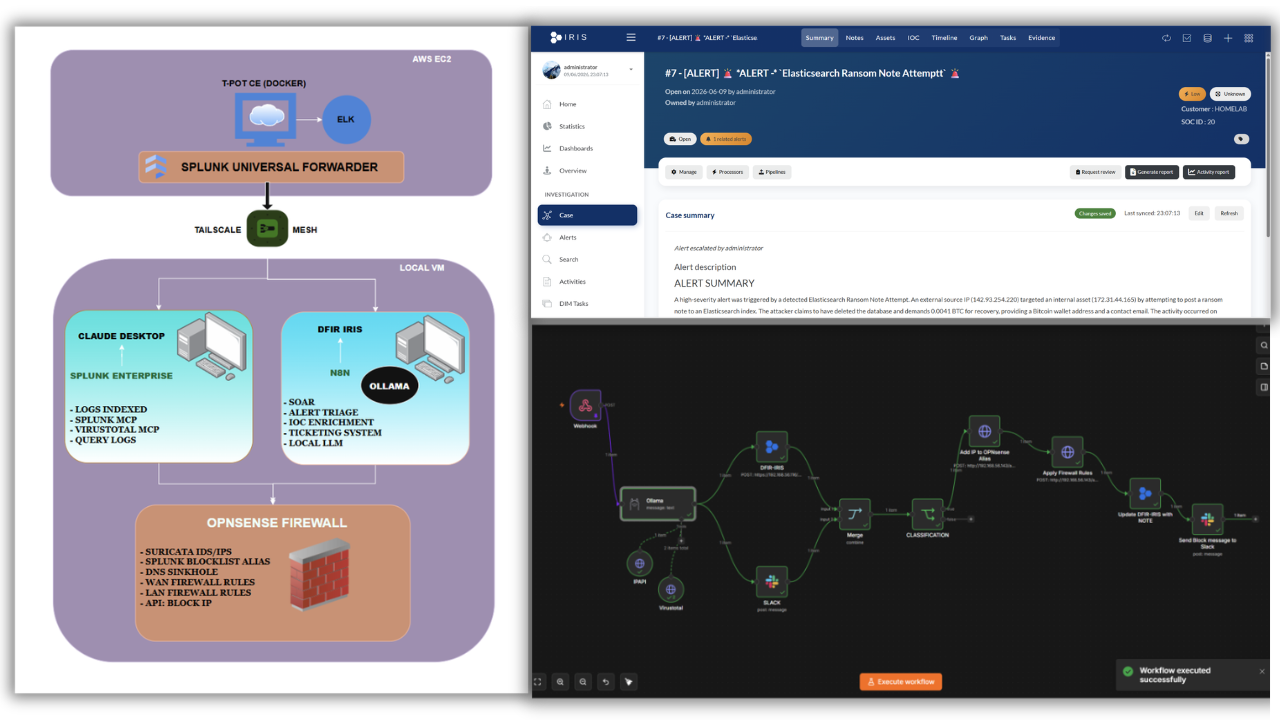The height and width of the screenshot is (720, 1280).
Task: Click the IRIS refresh sync icon
Action: pyautogui.click(x=1166, y=38)
